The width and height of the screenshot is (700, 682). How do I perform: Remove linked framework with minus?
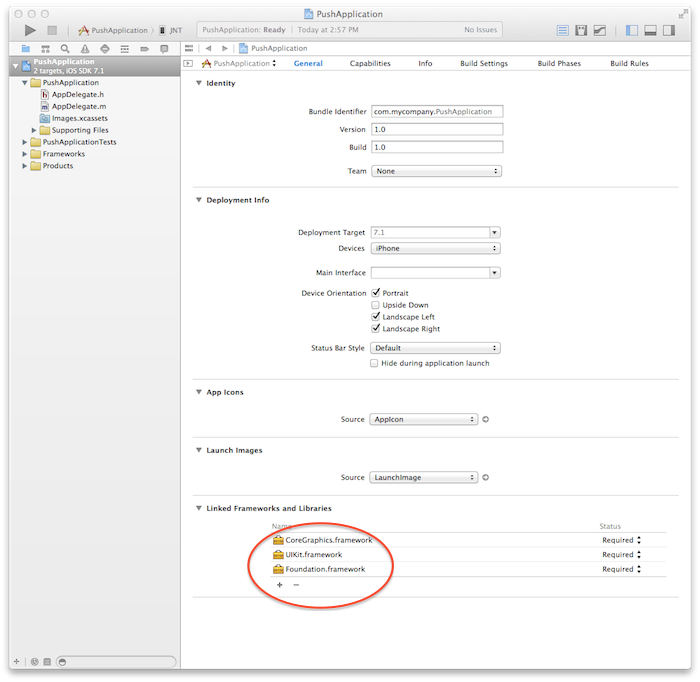pyautogui.click(x=296, y=585)
